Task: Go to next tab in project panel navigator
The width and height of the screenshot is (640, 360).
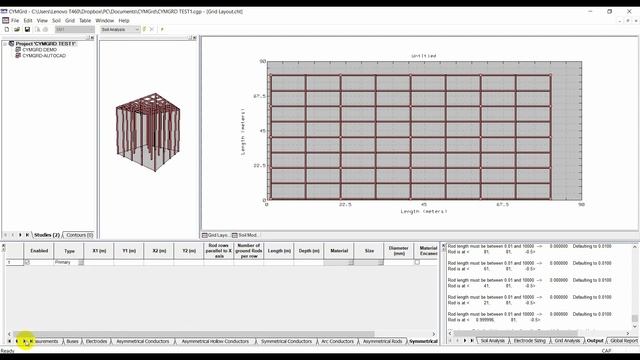Action: point(20,235)
